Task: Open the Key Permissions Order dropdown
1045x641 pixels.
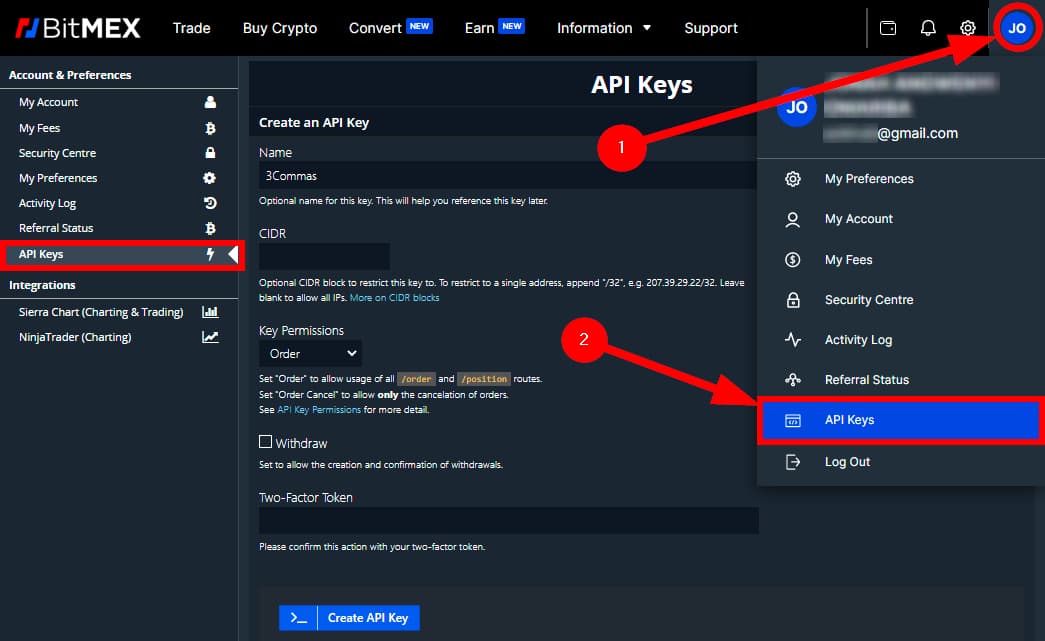Action: 311,353
